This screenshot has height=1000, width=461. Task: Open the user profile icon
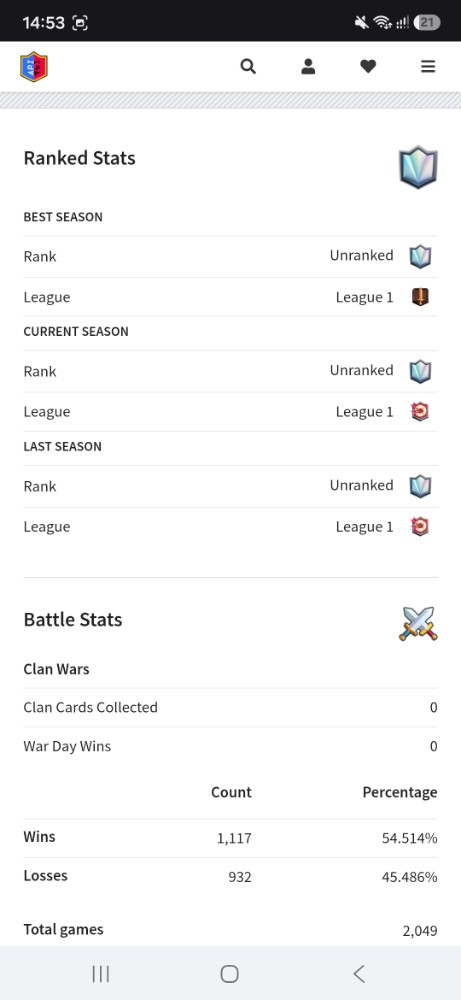tap(308, 66)
